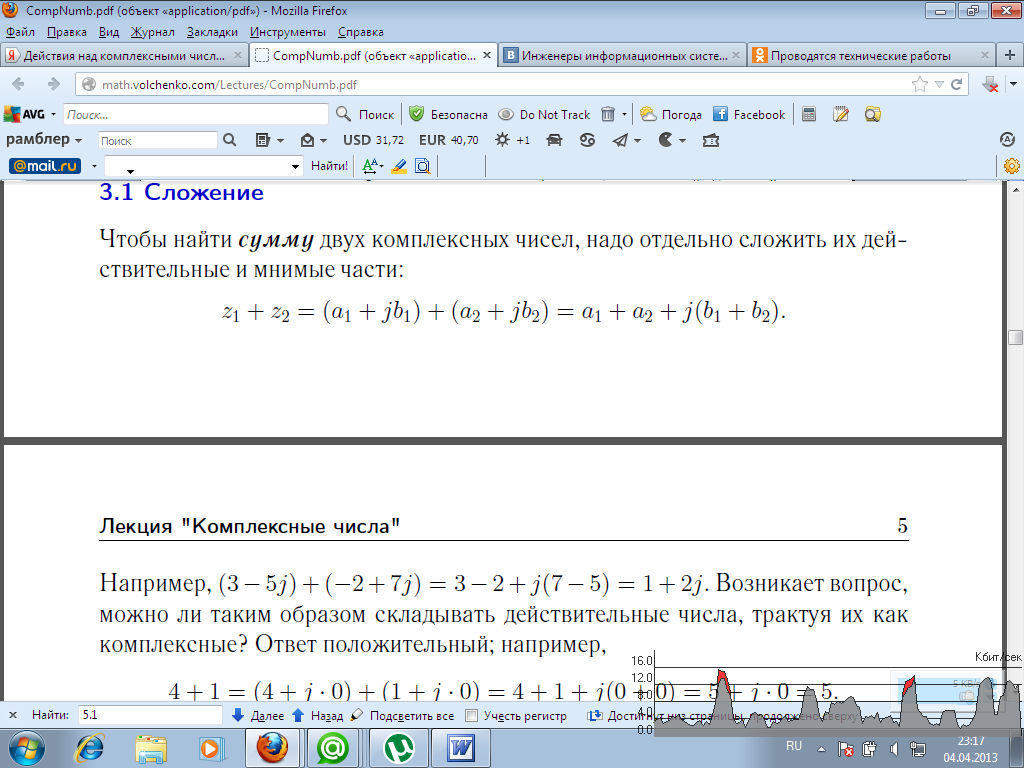Image resolution: width=1024 pixels, height=768 pixels.
Task: Click the @mail.ru logo button
Action: [x=44, y=166]
